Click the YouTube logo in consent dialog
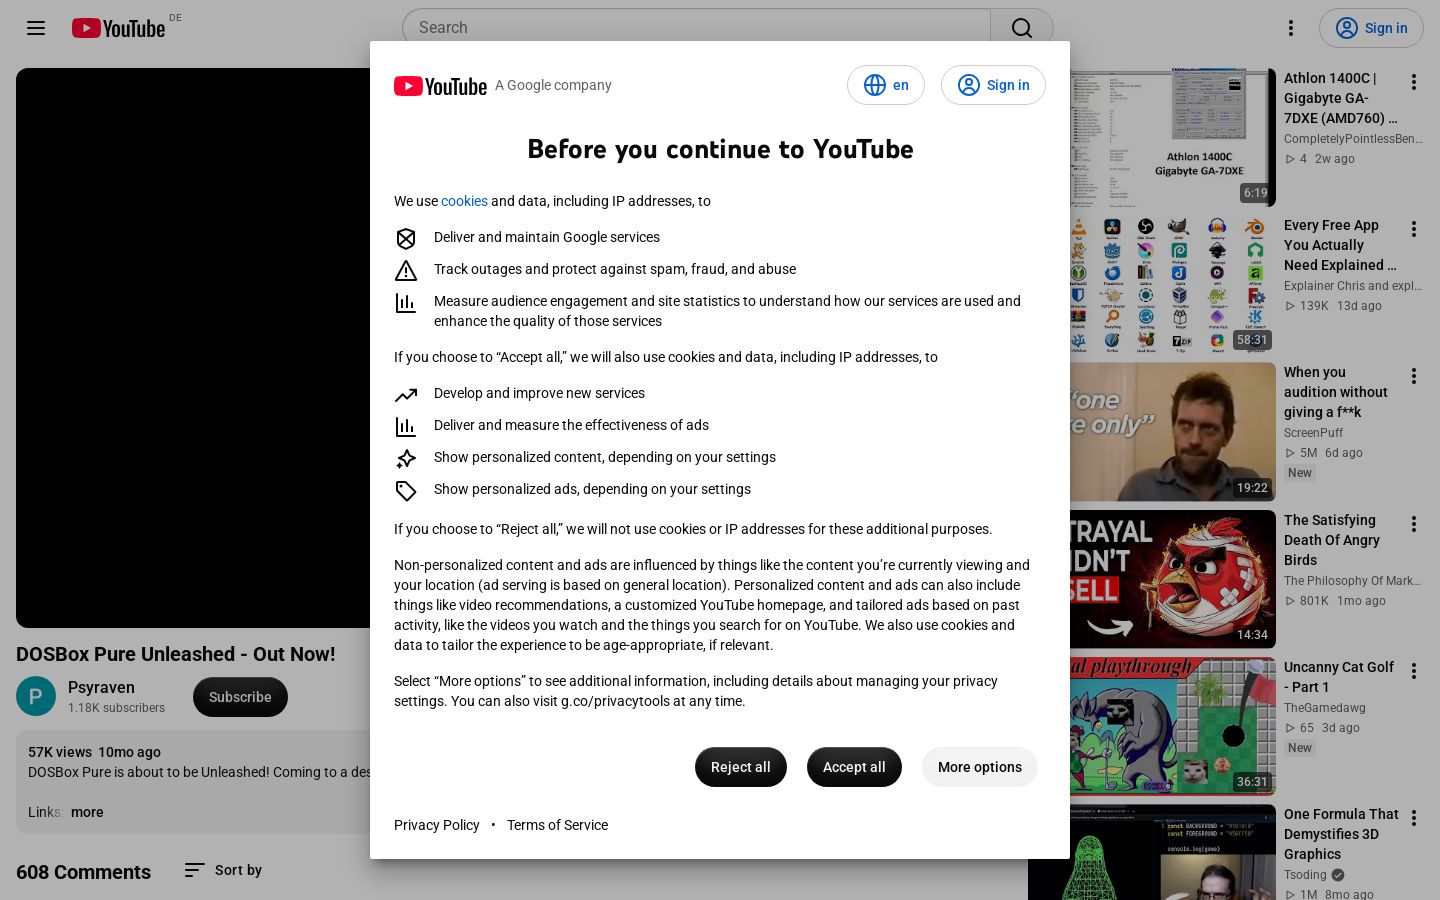Screen dimensions: 1440x900 click(x=440, y=86)
